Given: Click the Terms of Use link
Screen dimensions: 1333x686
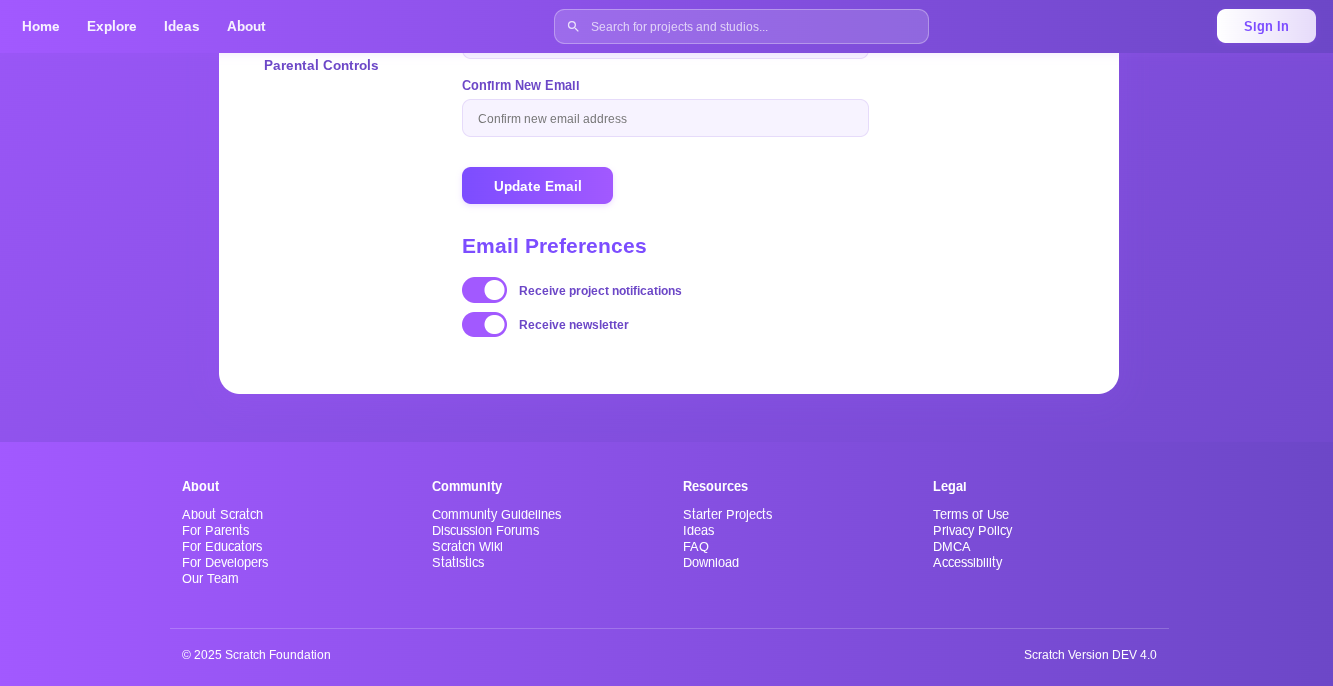Looking at the screenshot, I should click(970, 514).
